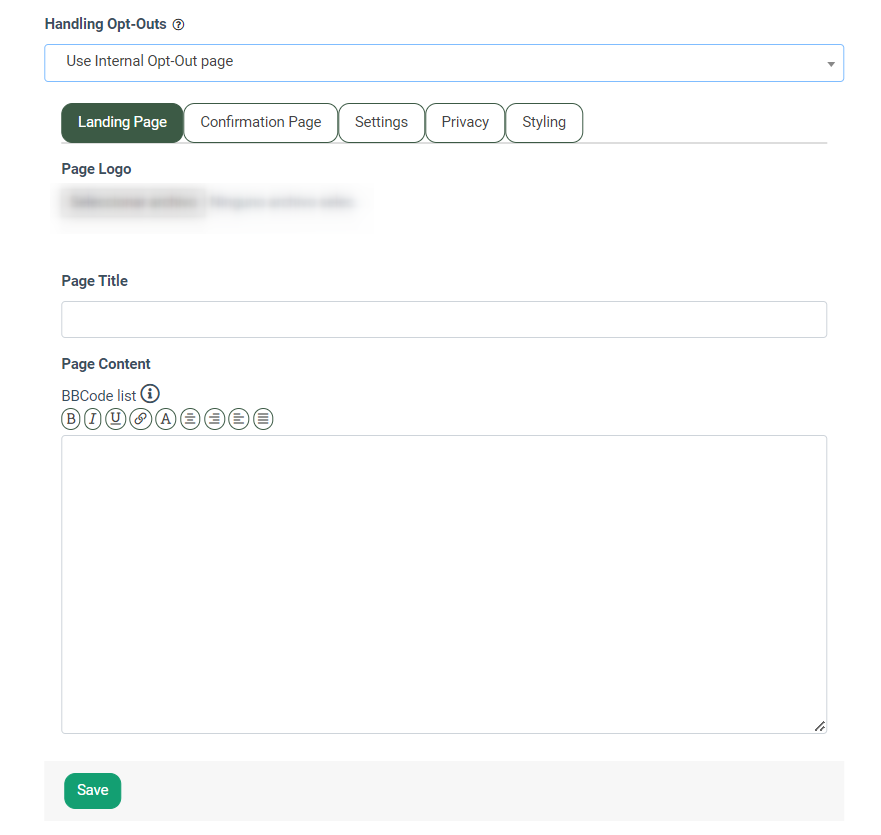Click inside the Page Content text area
The width and height of the screenshot is (881, 835).
point(444,584)
